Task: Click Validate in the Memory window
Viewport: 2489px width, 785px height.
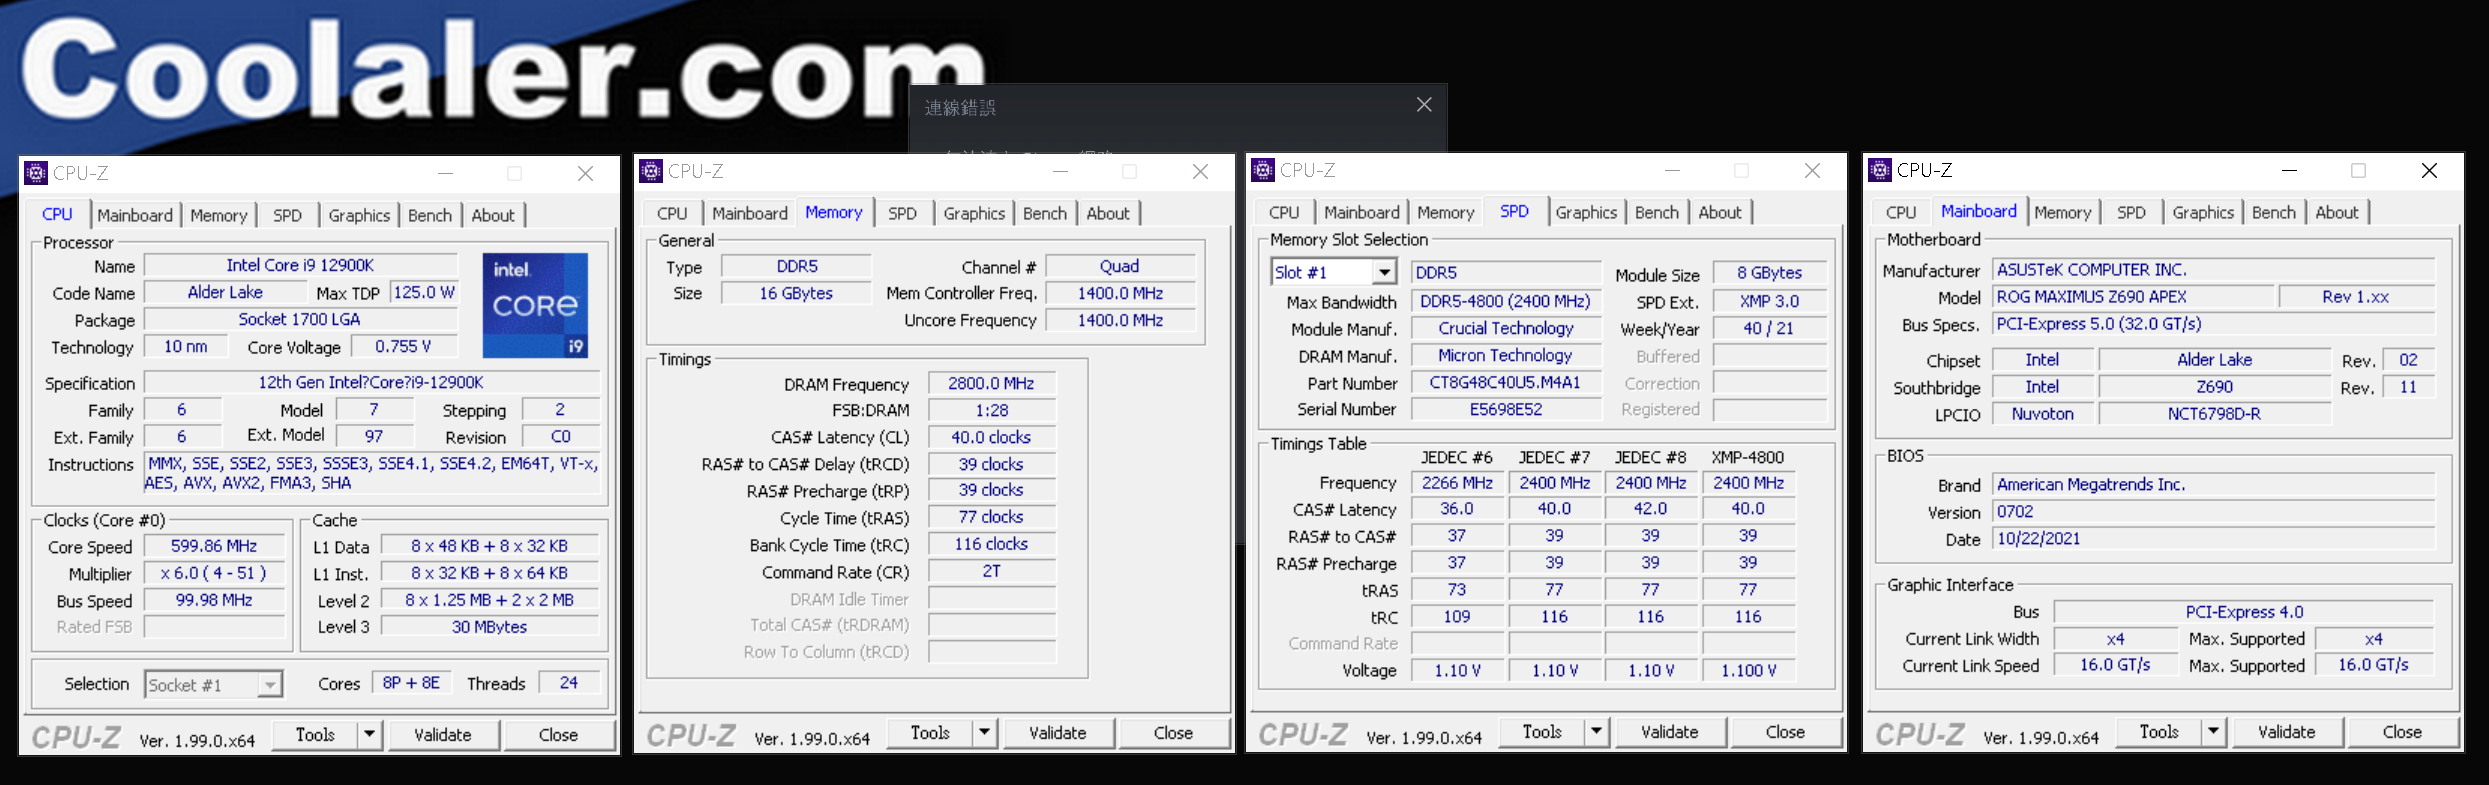Action: click(x=1057, y=732)
